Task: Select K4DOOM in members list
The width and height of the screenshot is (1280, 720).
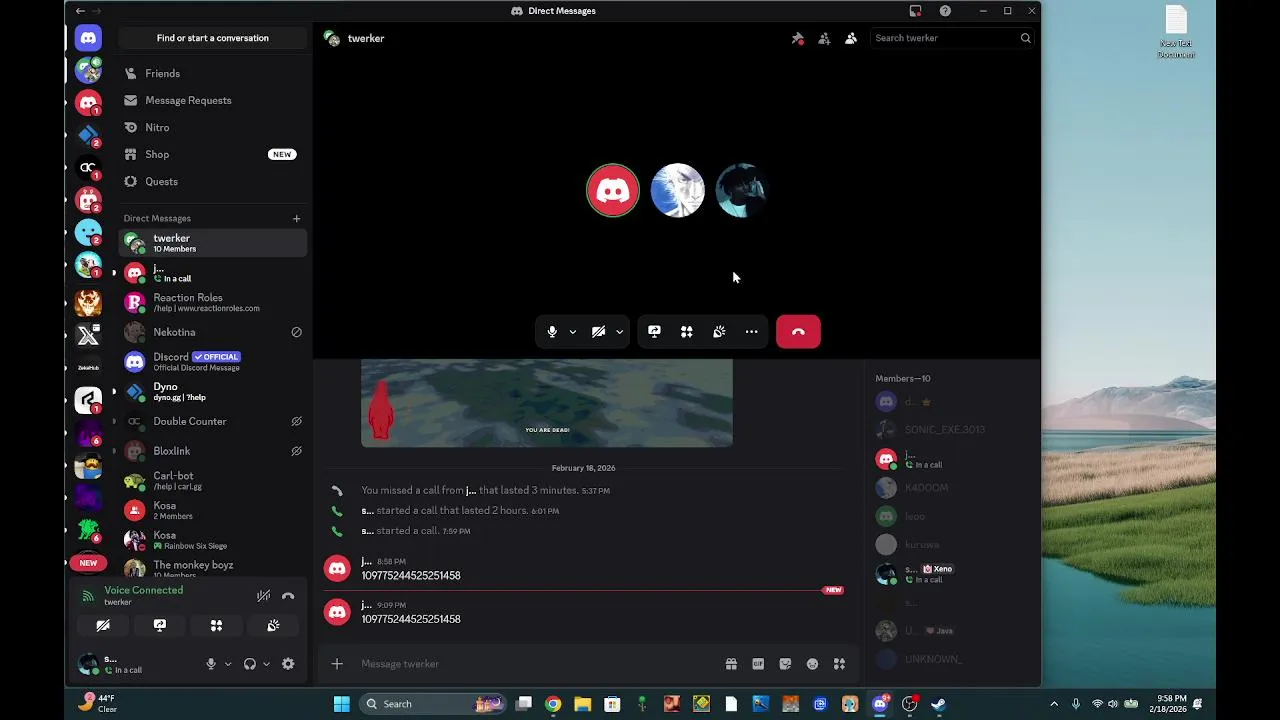Action: [x=949, y=488]
